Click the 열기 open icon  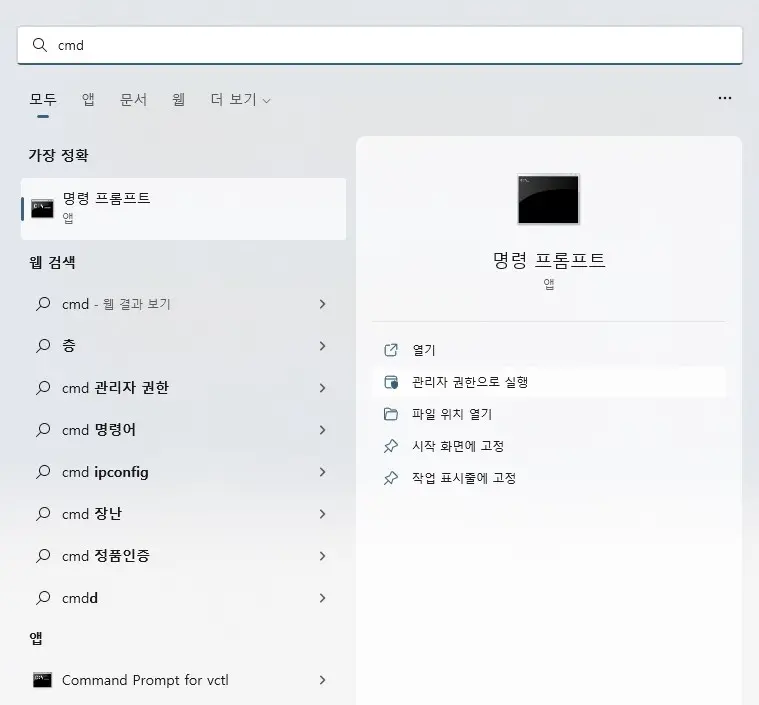click(391, 350)
